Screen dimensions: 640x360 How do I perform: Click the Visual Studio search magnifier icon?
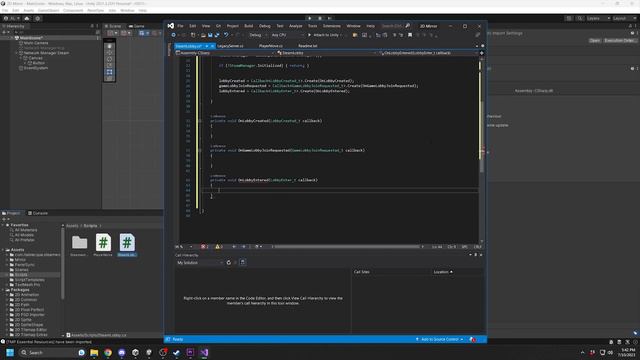[407, 26]
